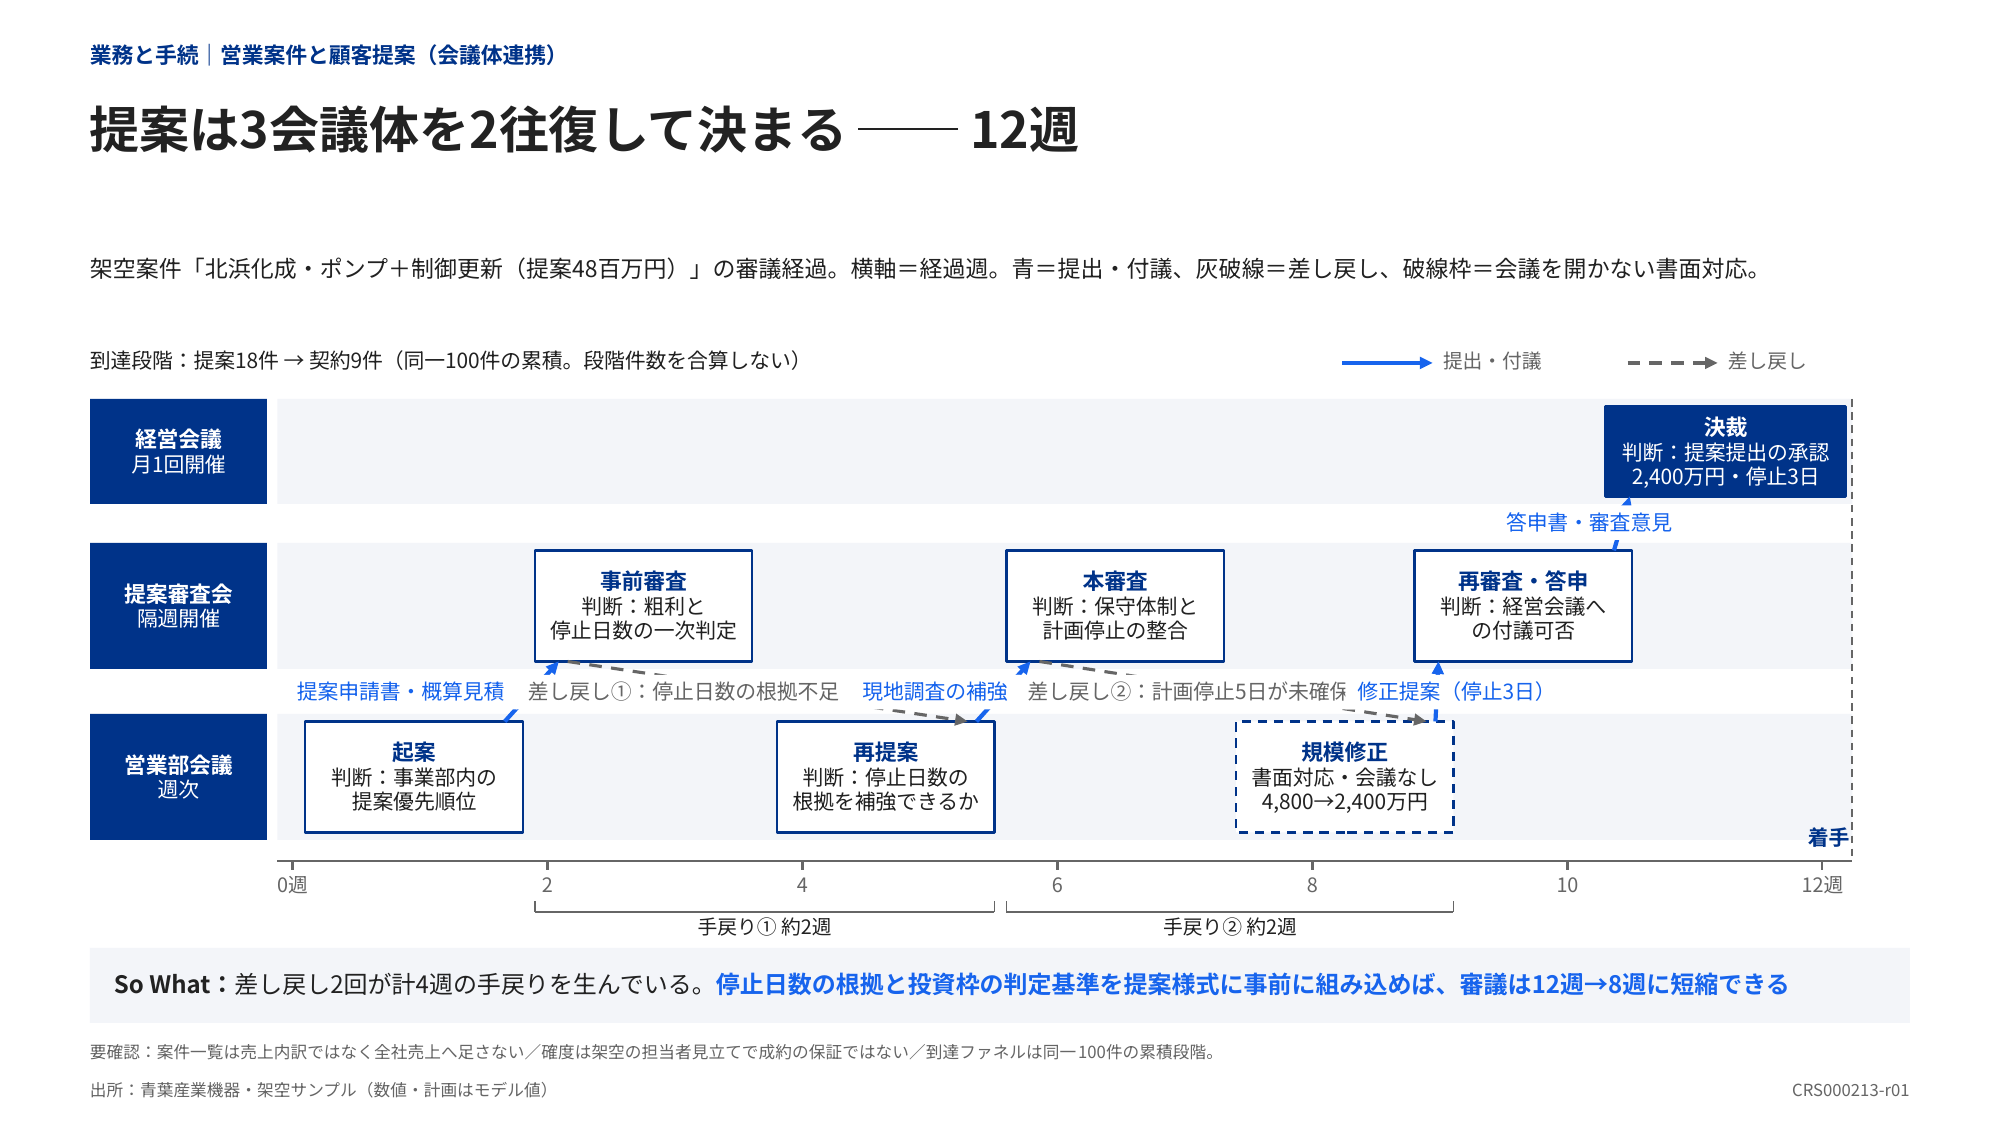Viewport: 2000px width, 1125px height.
Task: Click the 再提案 box
Action: click(886, 777)
